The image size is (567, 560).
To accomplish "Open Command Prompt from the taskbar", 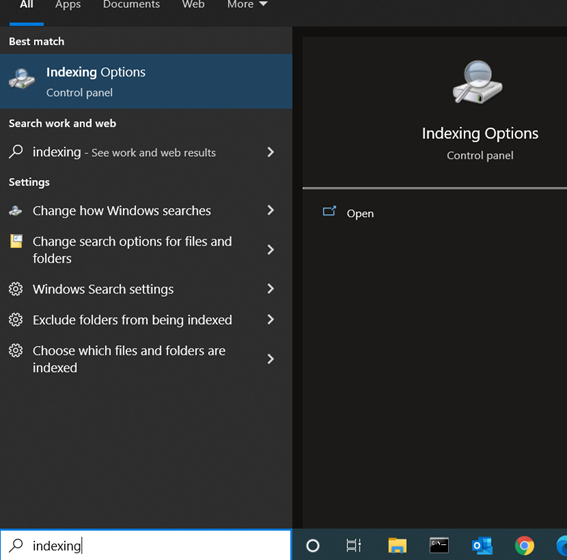I will click(x=439, y=545).
